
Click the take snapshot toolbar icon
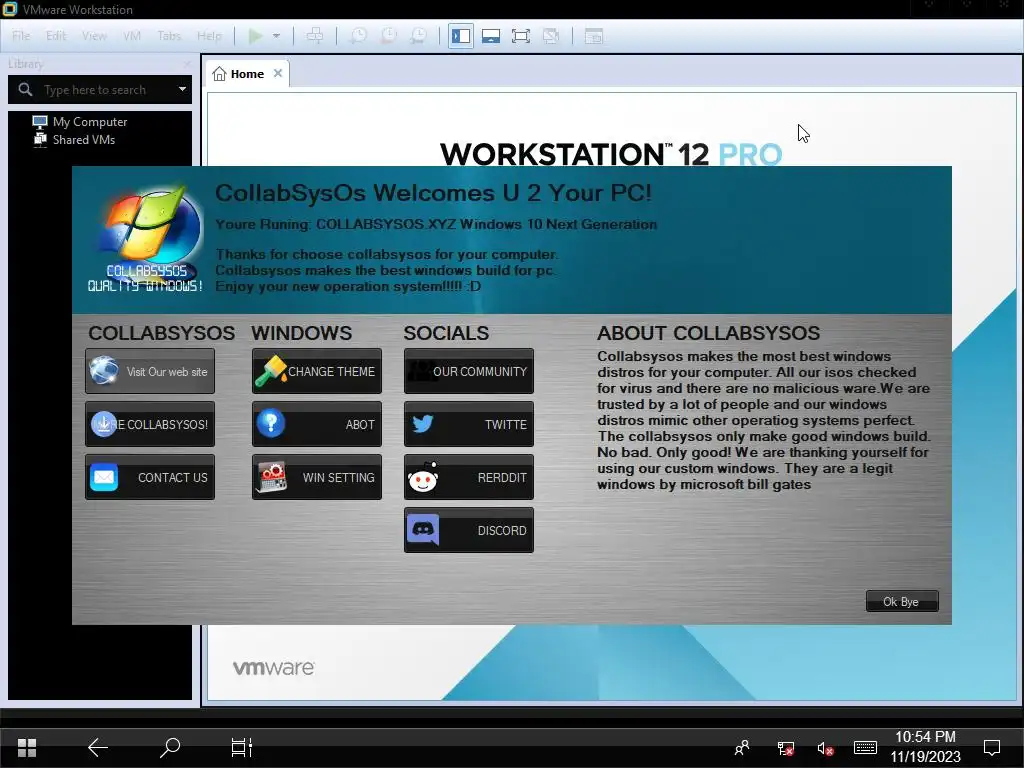click(359, 36)
